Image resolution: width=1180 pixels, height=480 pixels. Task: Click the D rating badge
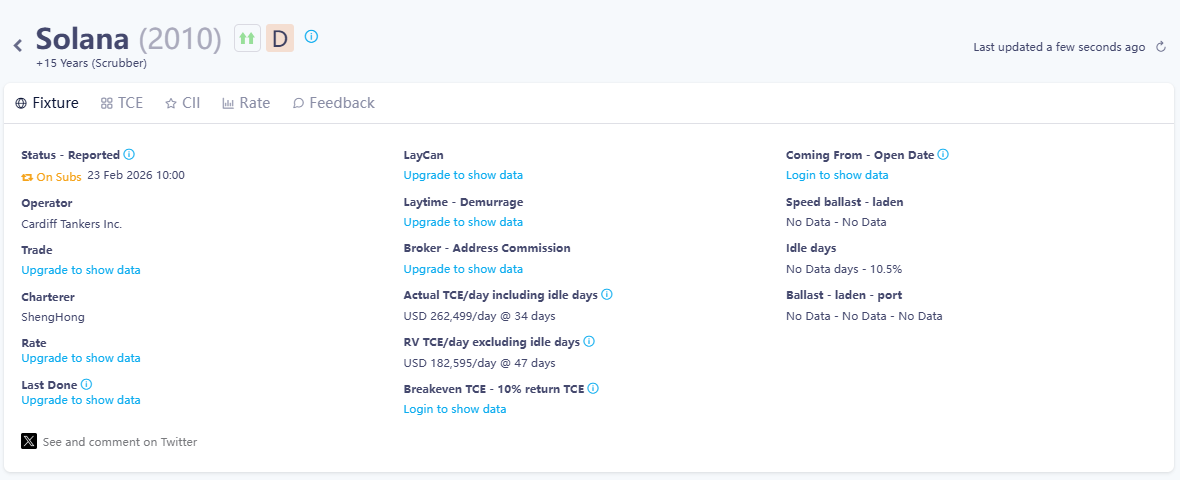tap(280, 38)
